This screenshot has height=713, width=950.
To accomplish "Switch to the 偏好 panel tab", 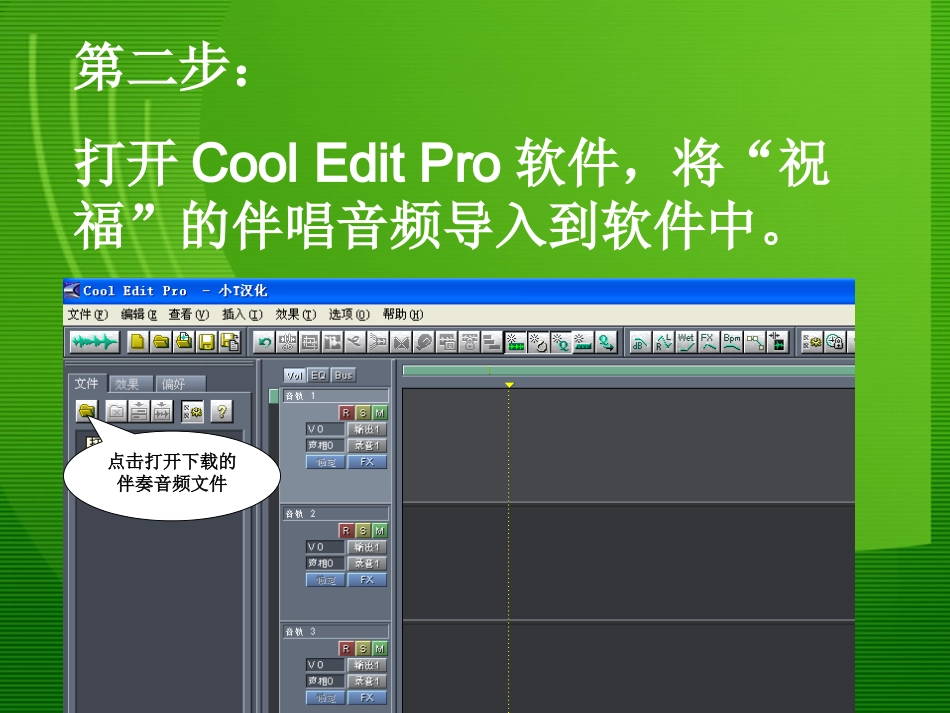I will (181, 384).
